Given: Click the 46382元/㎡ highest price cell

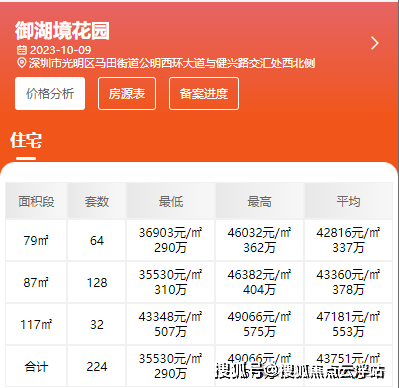Looking at the screenshot, I should click(x=259, y=282).
